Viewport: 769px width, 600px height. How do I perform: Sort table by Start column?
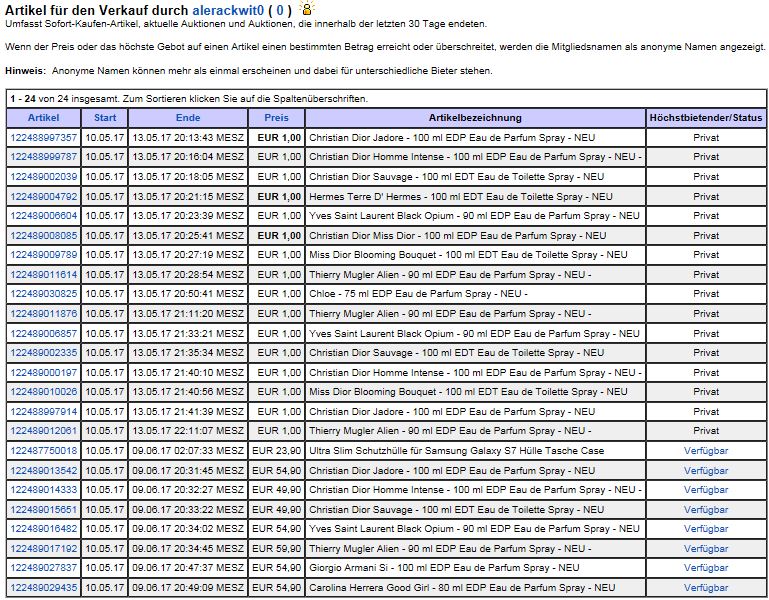point(105,118)
